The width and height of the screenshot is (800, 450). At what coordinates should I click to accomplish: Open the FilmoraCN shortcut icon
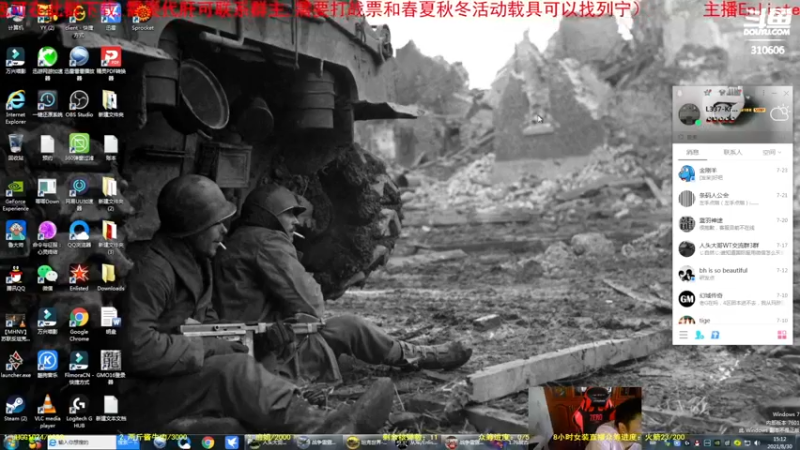[79, 367]
